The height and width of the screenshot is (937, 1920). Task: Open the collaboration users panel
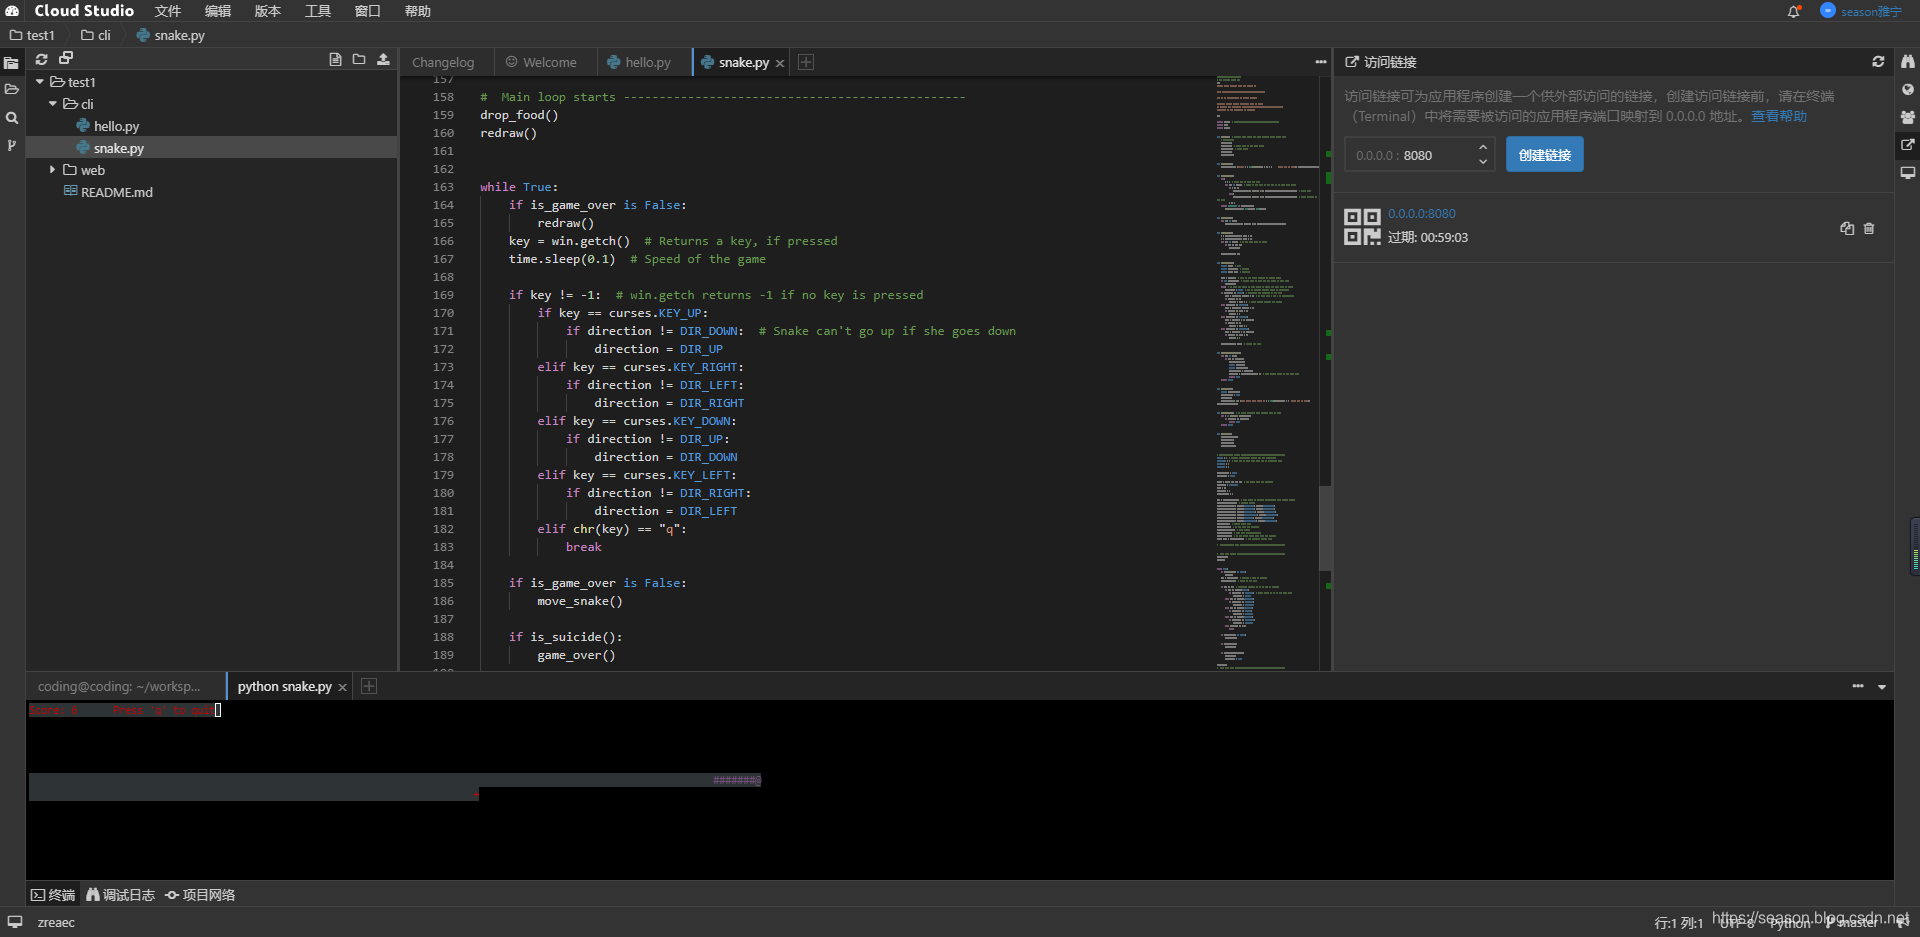(x=1908, y=117)
